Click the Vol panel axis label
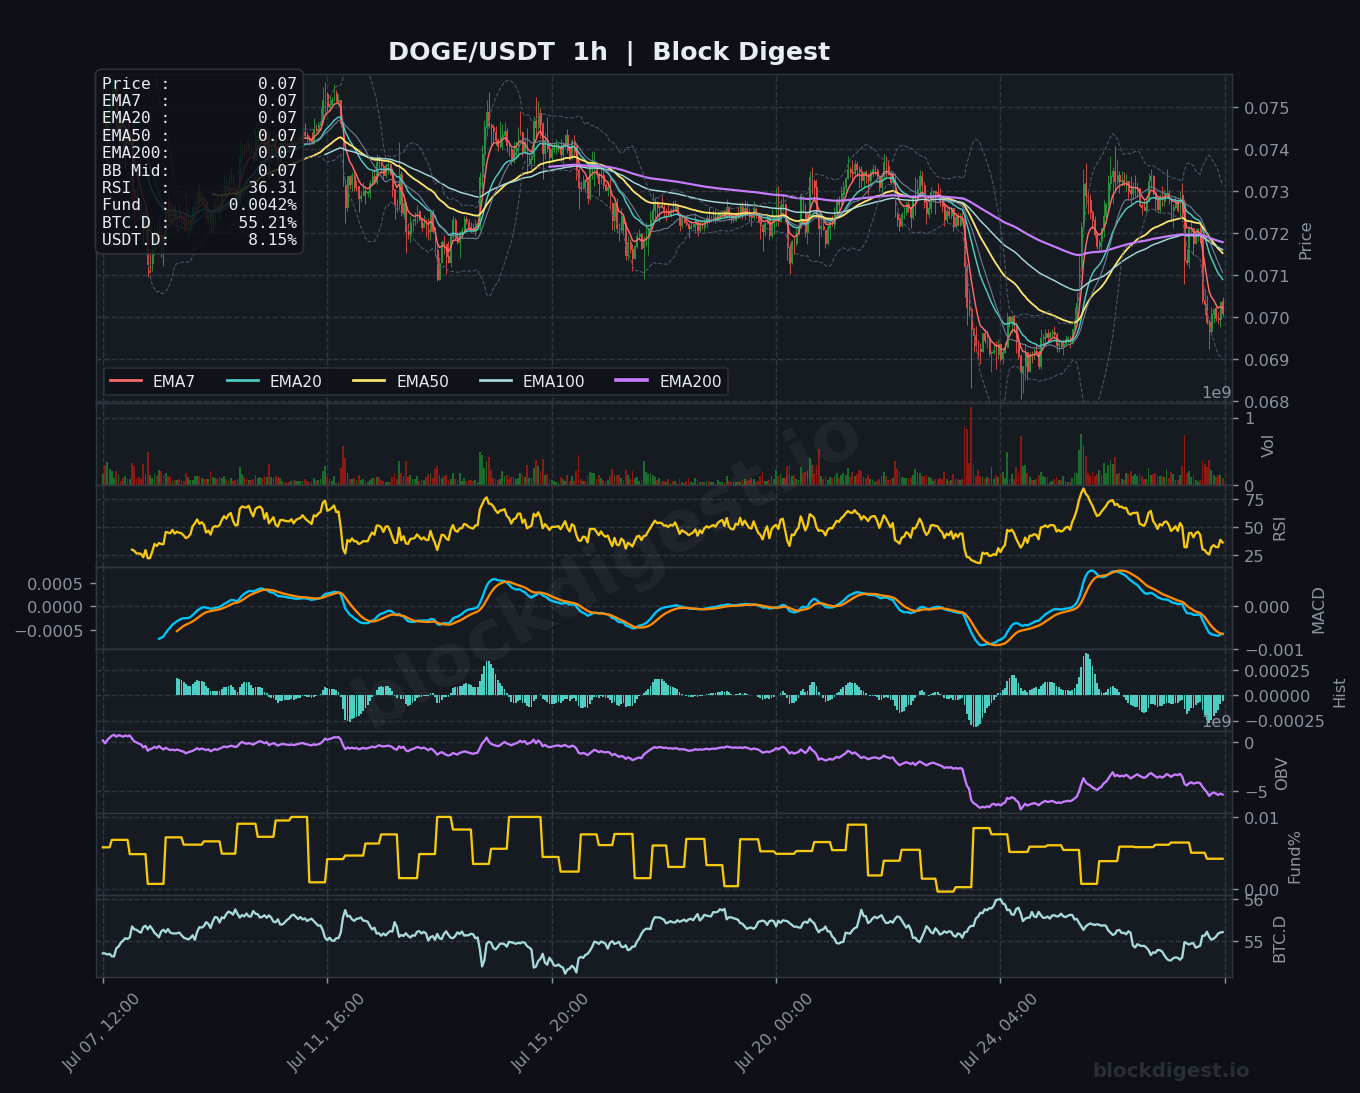The height and width of the screenshot is (1093, 1360). click(x=1267, y=446)
